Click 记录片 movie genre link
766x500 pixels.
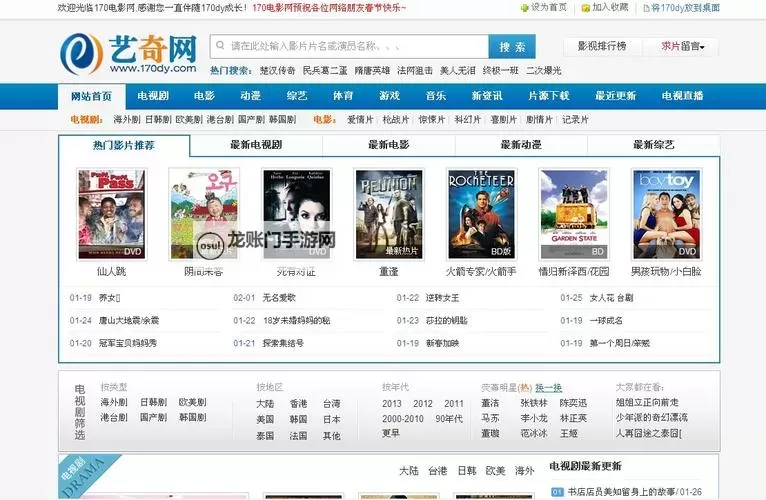point(575,119)
